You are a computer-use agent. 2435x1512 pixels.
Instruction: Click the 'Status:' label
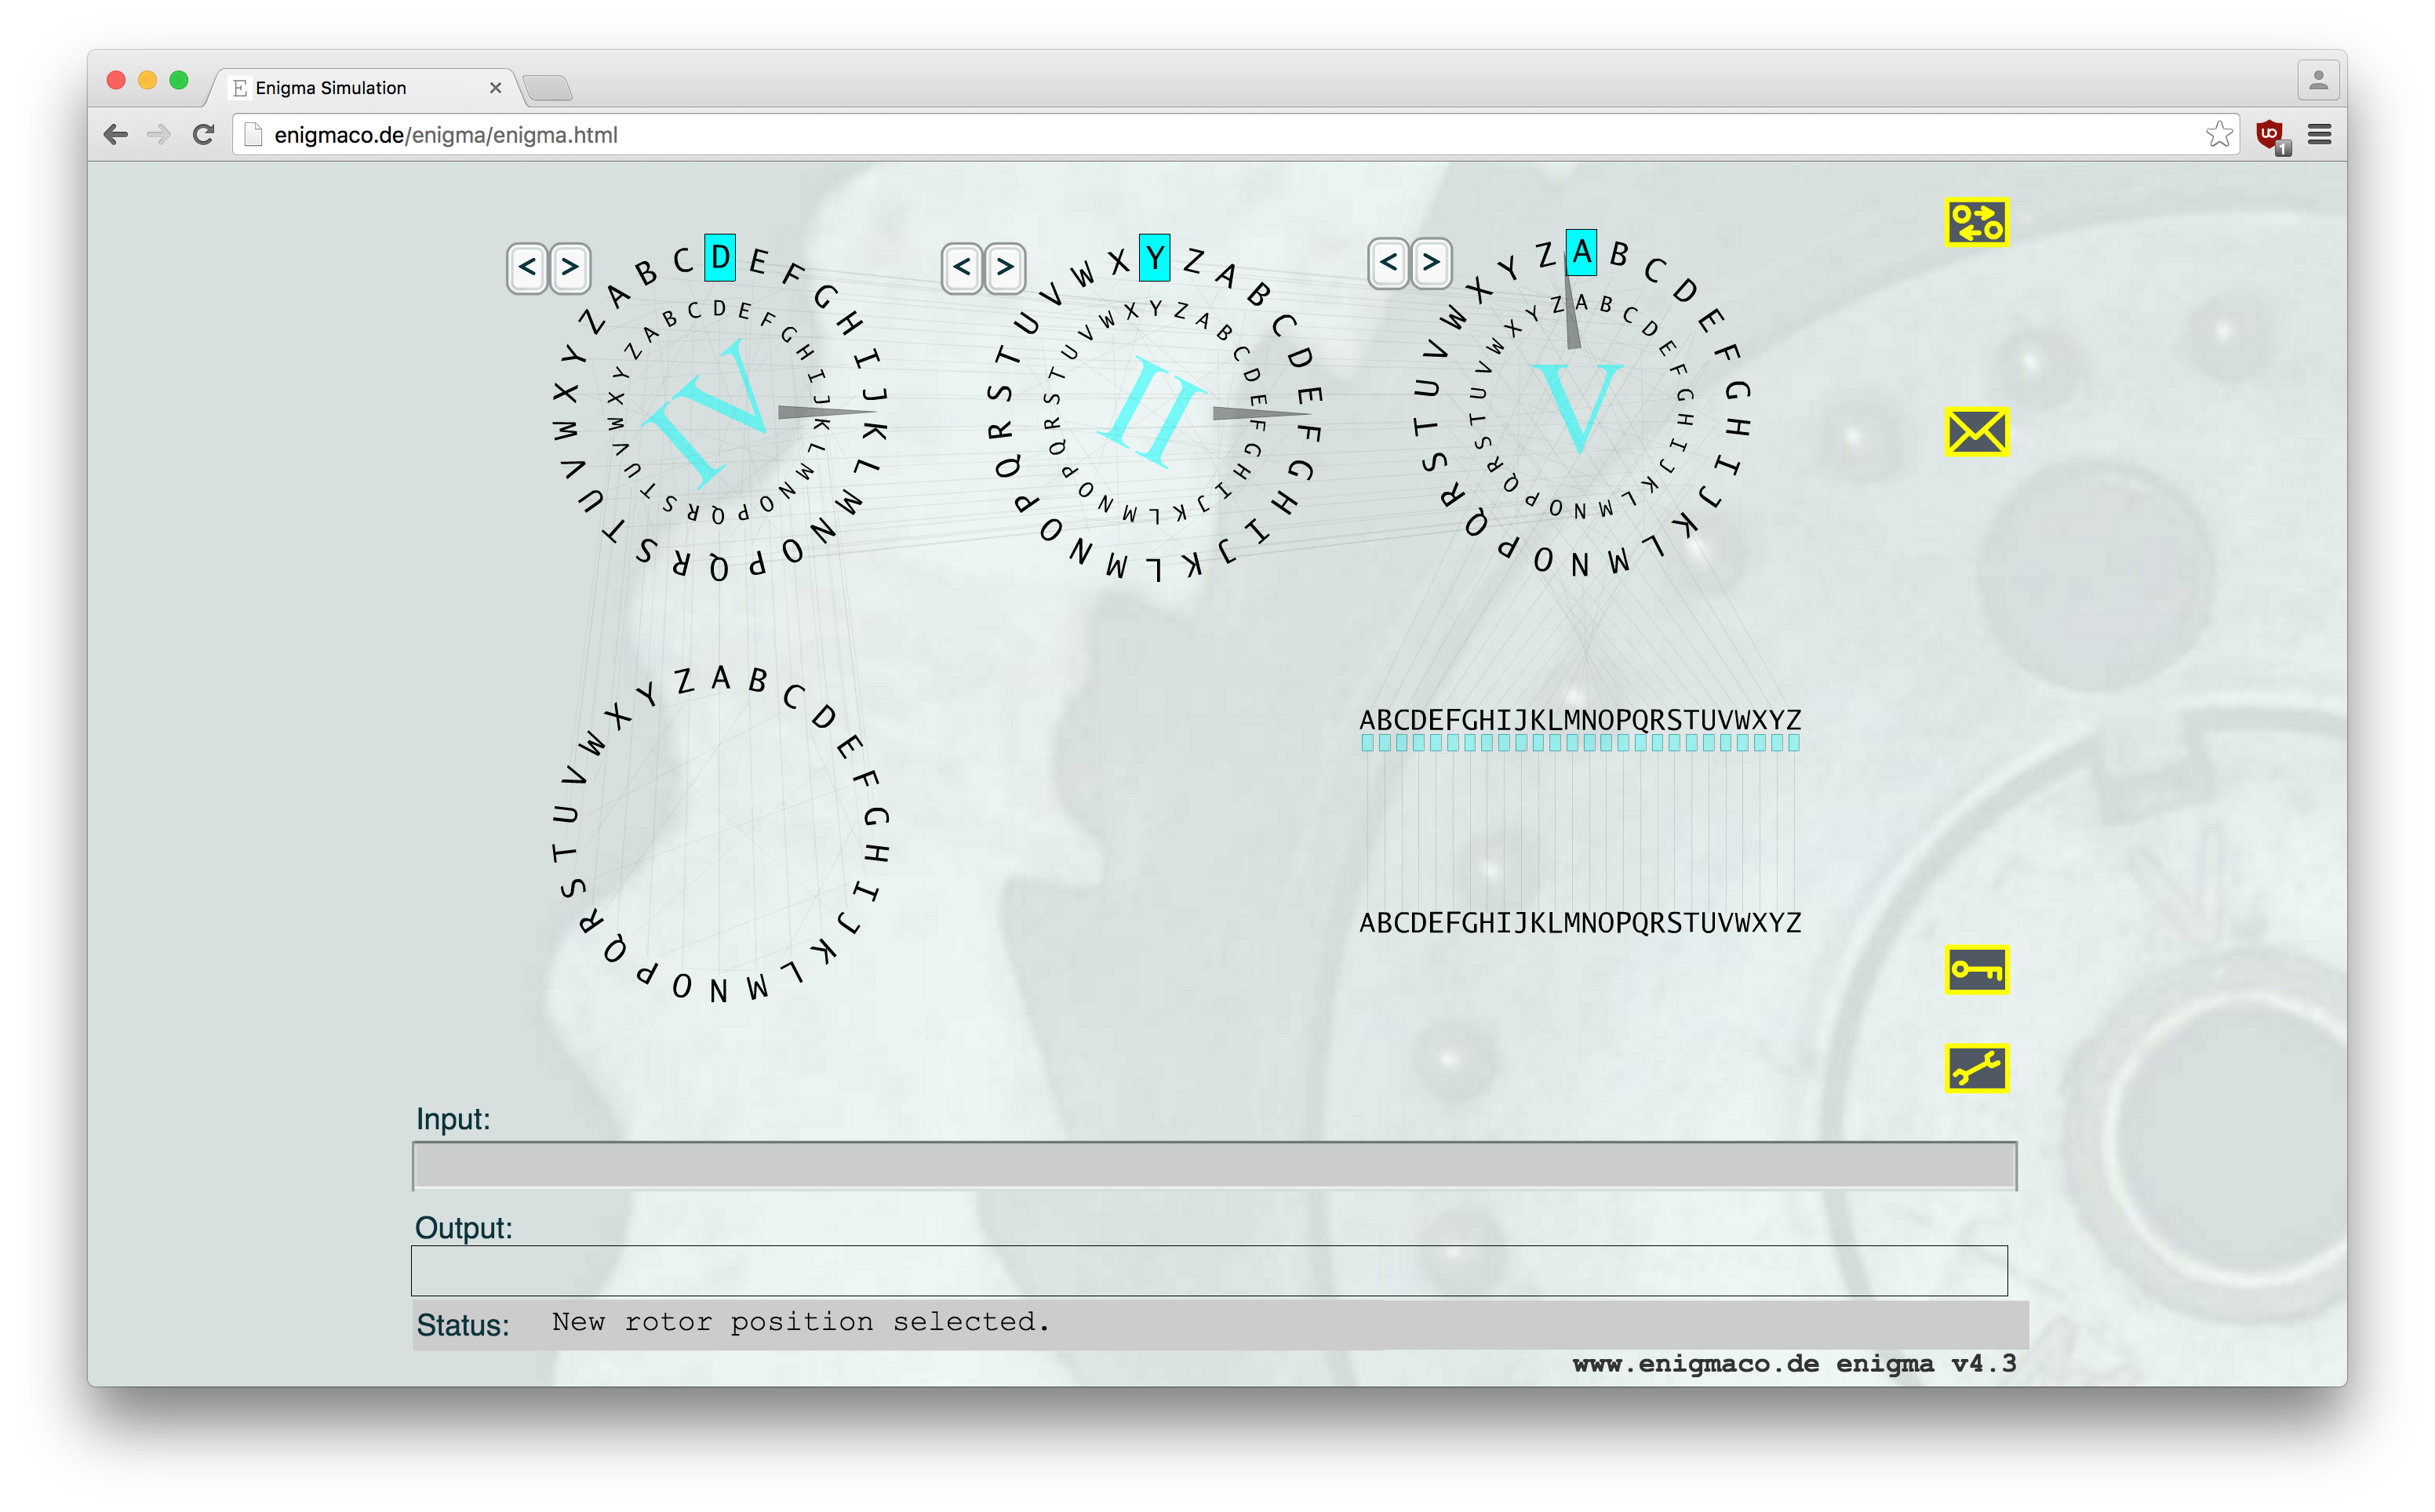(x=463, y=1325)
